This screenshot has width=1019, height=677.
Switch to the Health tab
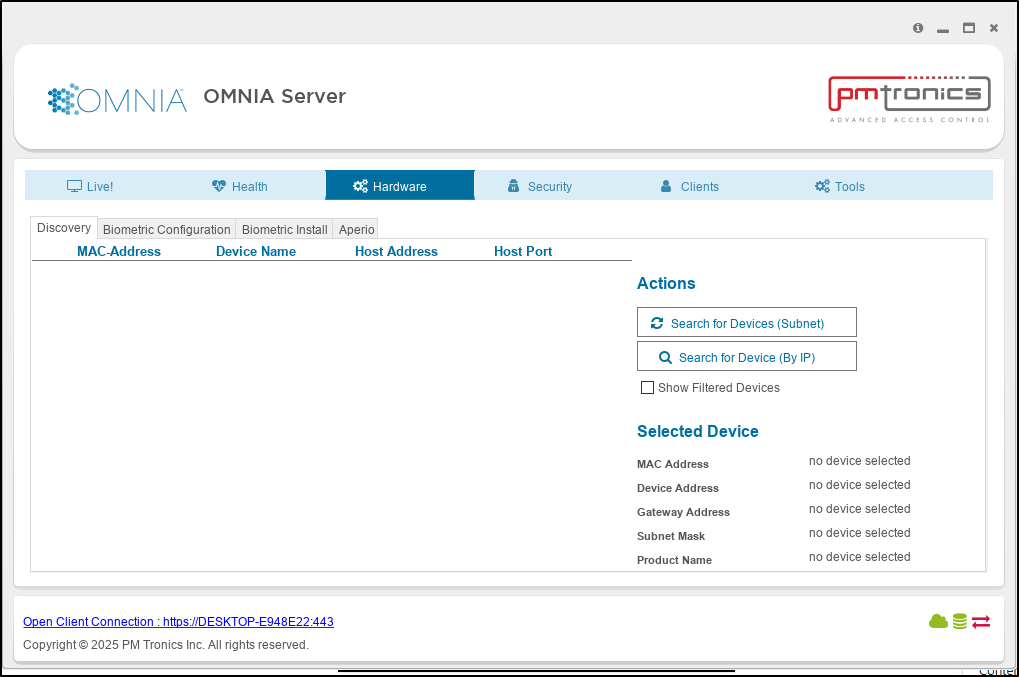pos(240,186)
